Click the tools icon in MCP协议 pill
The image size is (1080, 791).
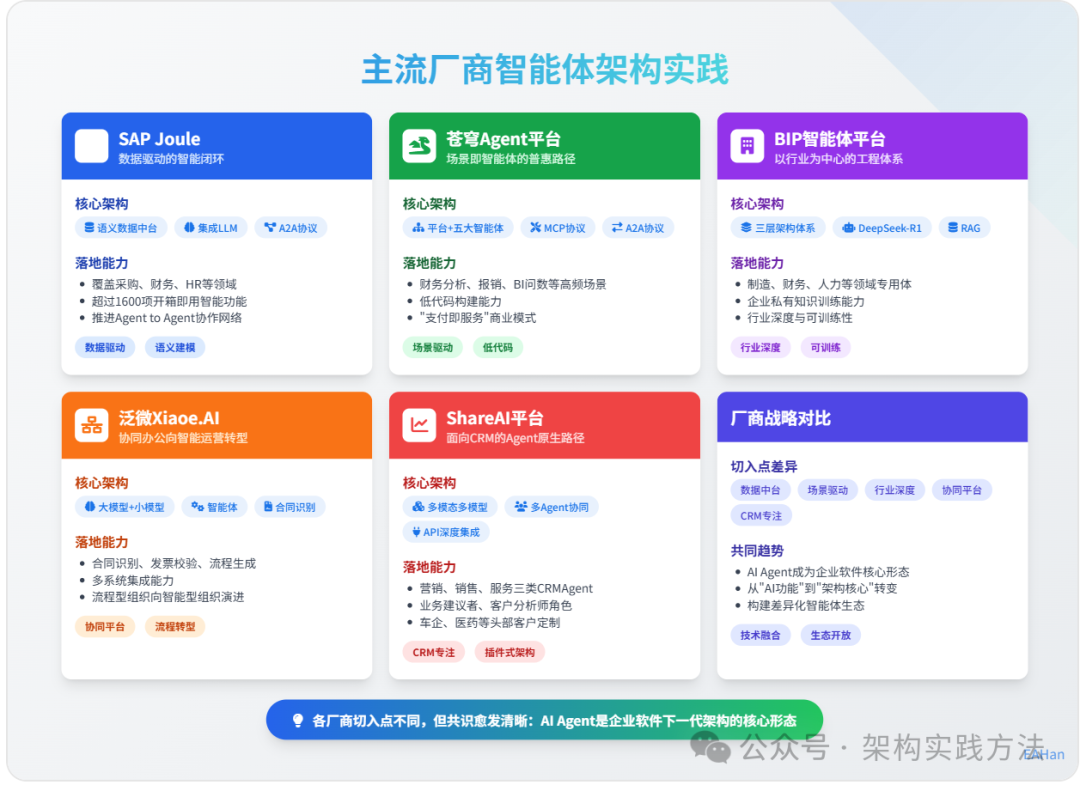[535, 227]
